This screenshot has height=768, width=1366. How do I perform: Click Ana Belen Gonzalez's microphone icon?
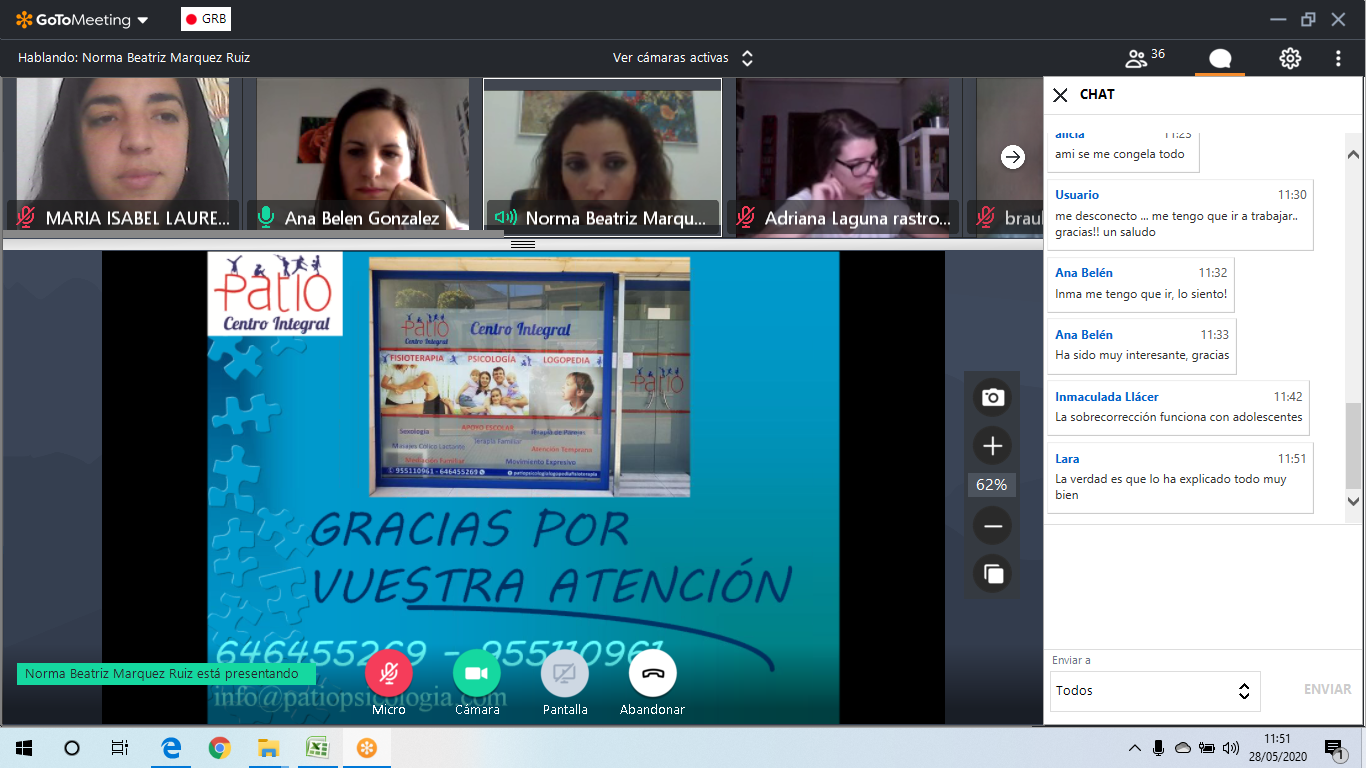pos(266,217)
